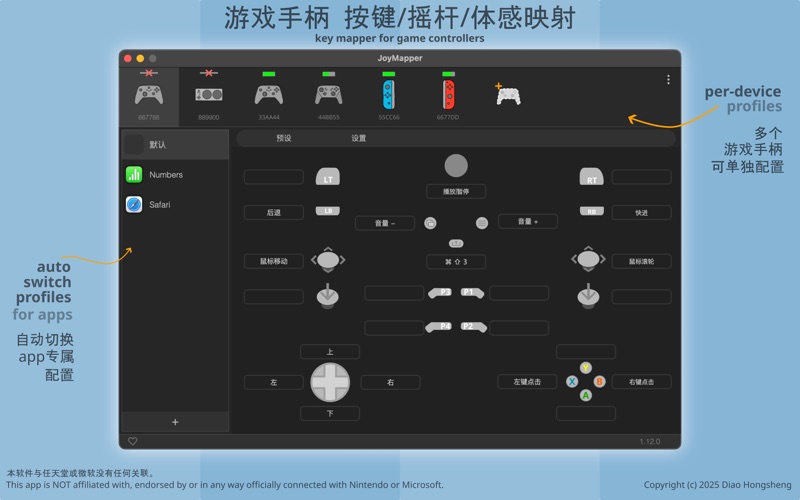Click the empty mapping field beside P3
This screenshot has height=500, width=800.
pos(394,293)
